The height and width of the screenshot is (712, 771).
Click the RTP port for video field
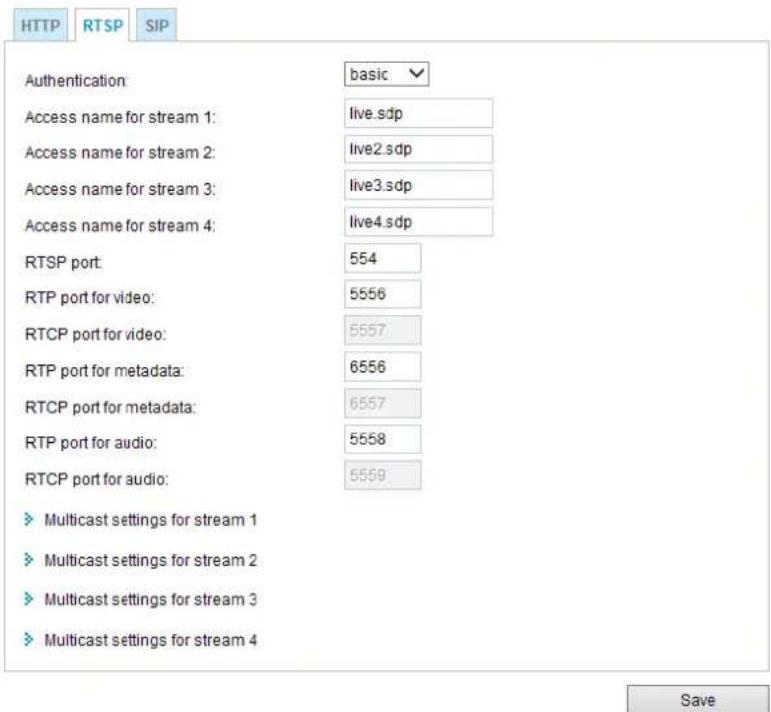(383, 295)
